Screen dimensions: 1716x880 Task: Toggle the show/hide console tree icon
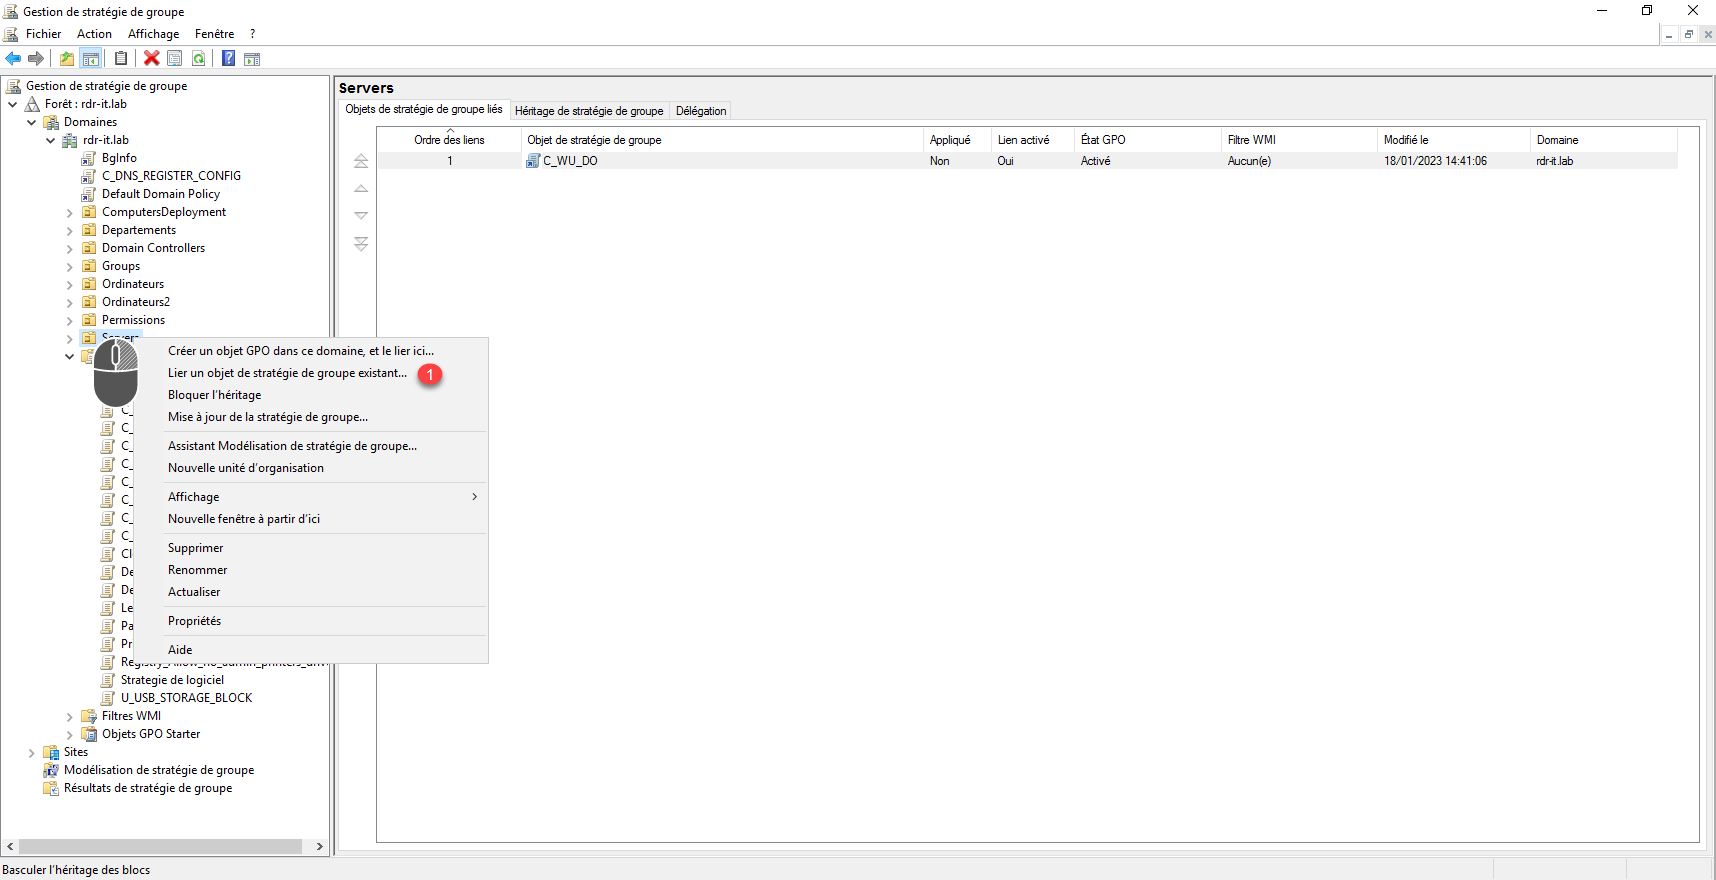click(x=91, y=59)
